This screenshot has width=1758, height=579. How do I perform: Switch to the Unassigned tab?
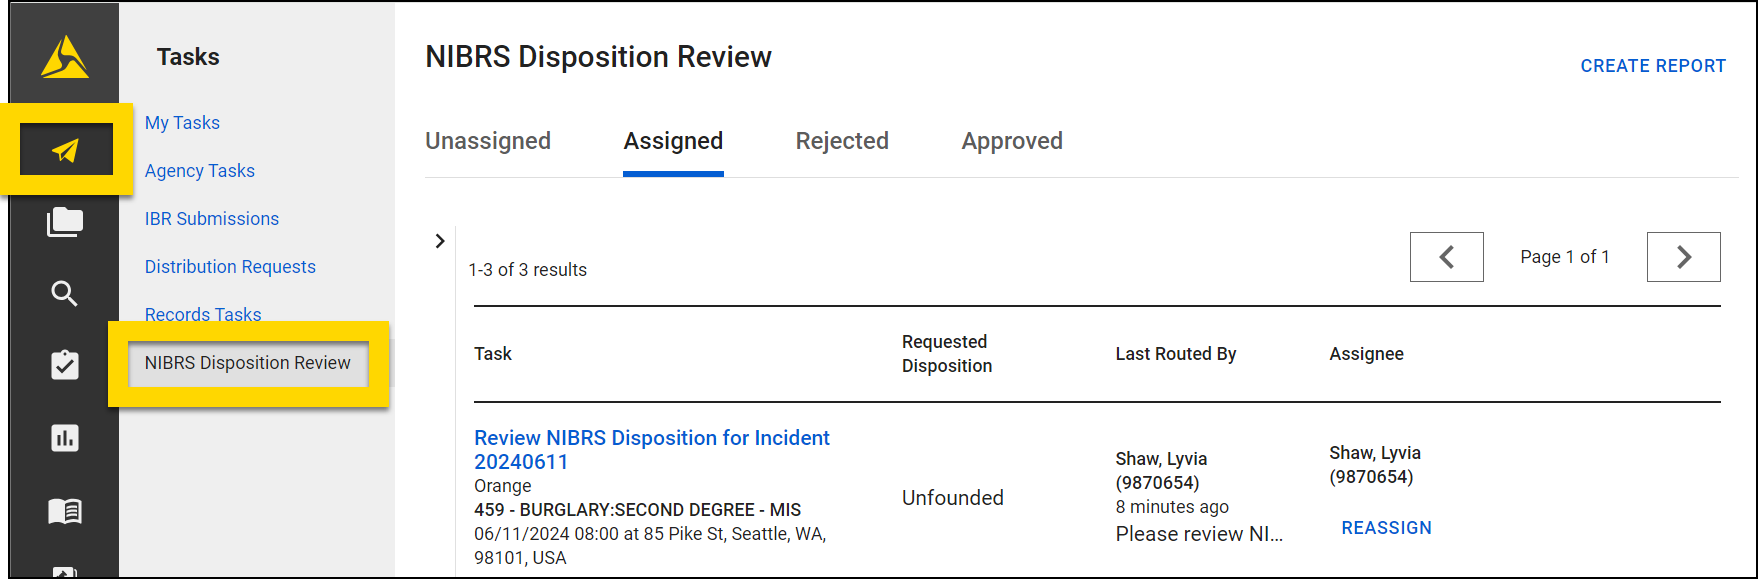pyautogui.click(x=488, y=141)
